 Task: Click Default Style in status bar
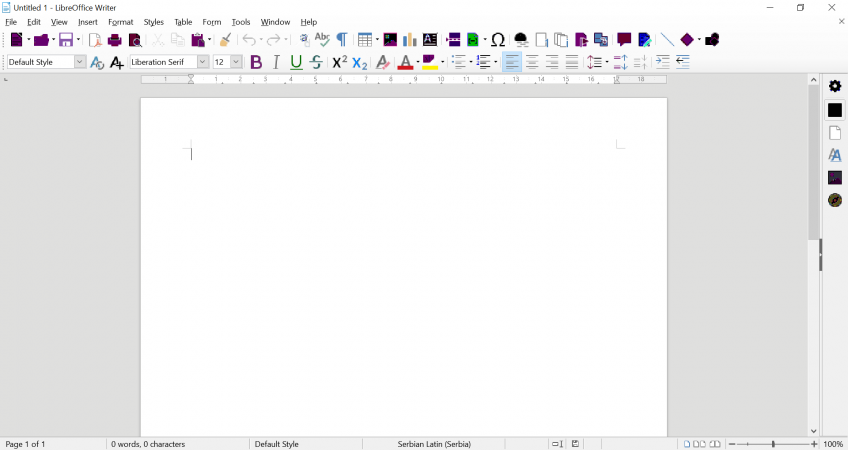point(276,444)
